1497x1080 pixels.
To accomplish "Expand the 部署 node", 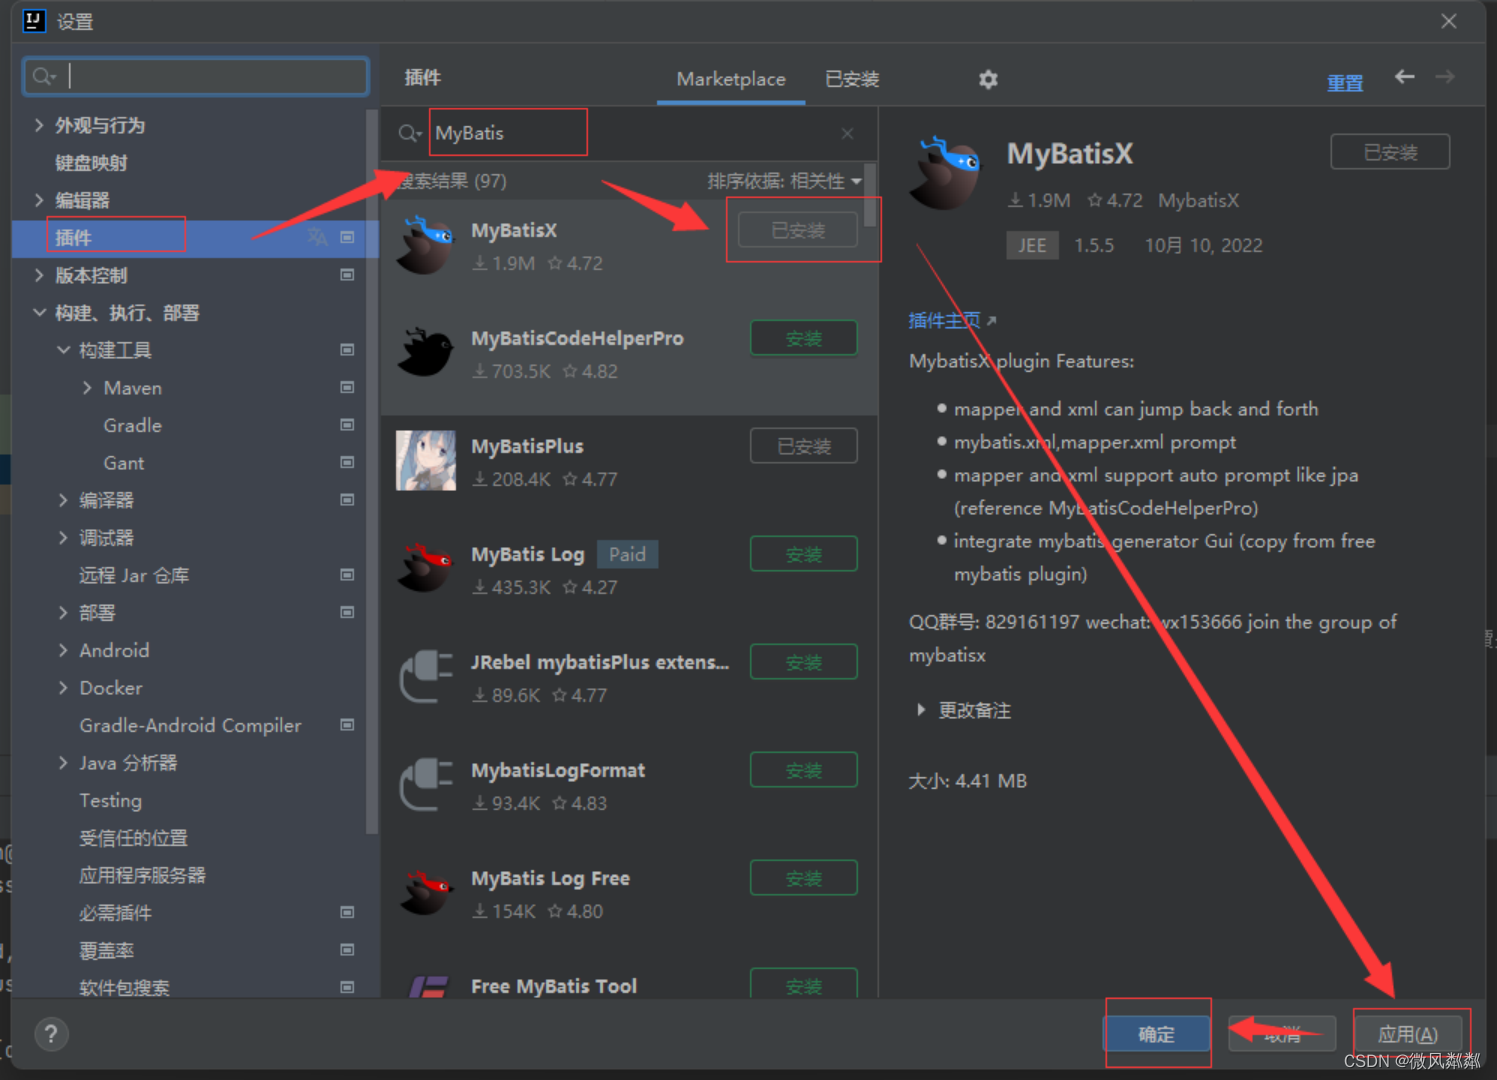I will tap(63, 612).
